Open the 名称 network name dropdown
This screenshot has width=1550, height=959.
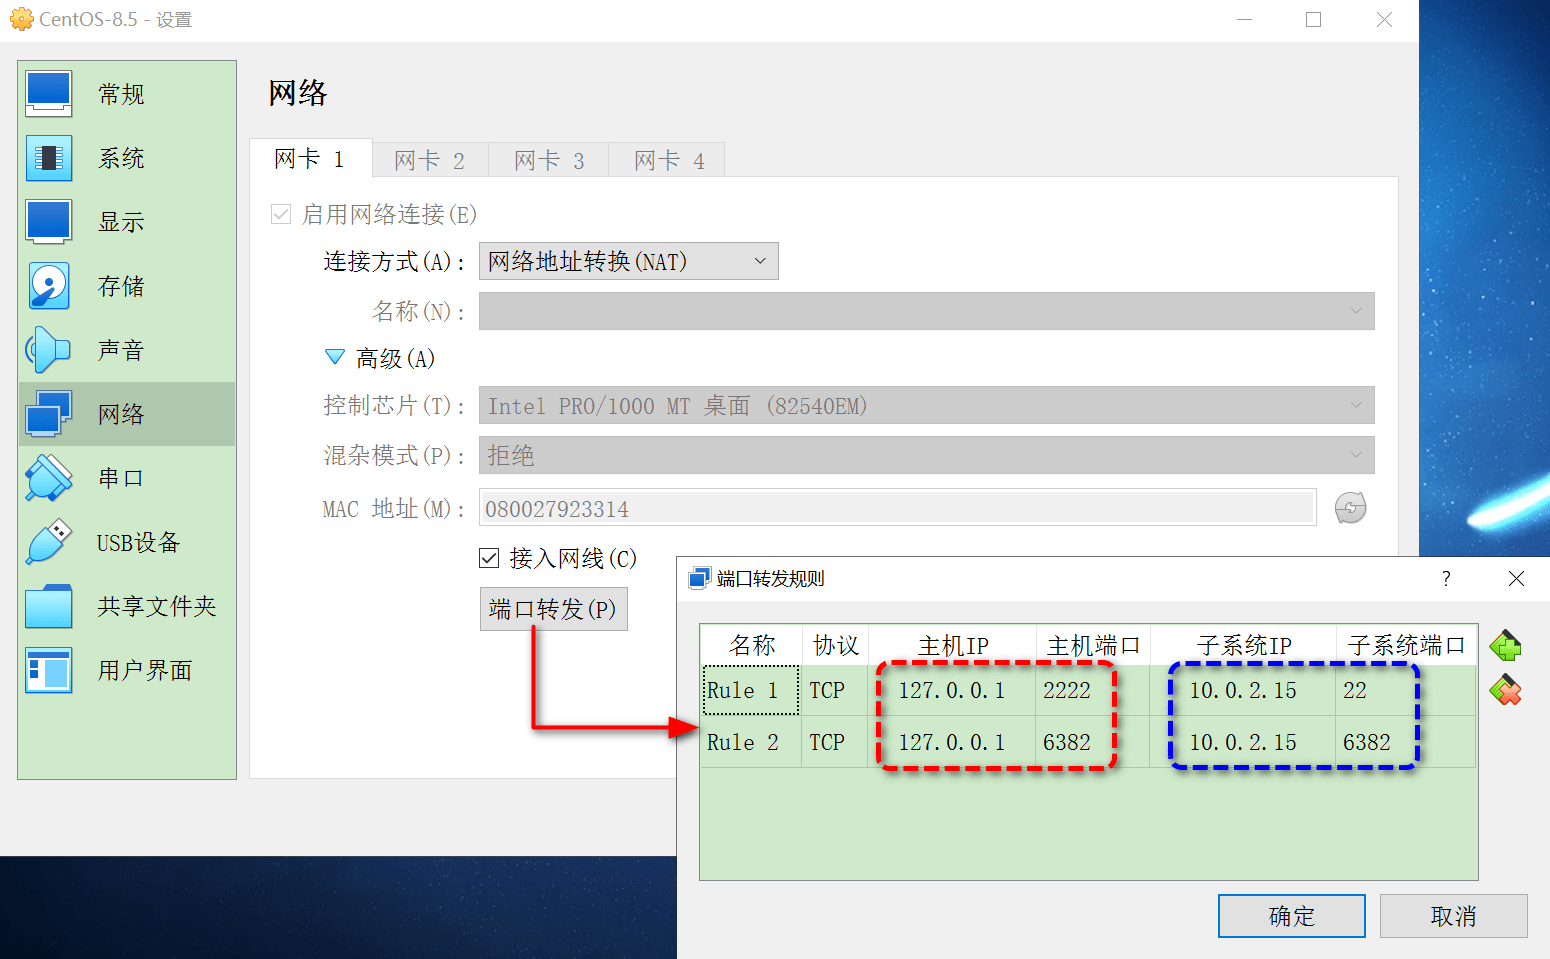[926, 311]
